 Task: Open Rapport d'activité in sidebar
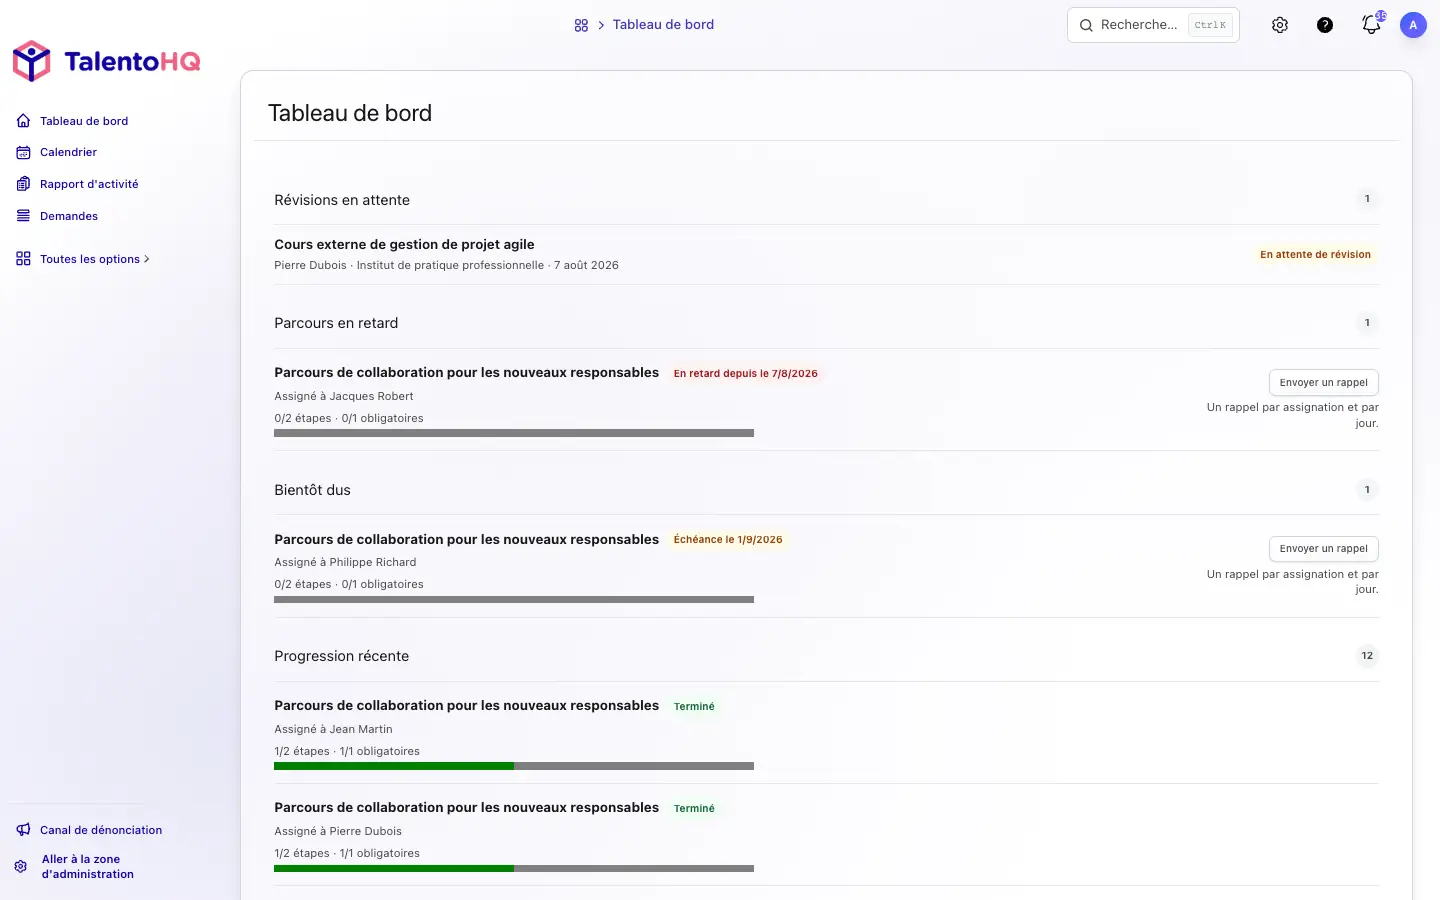click(89, 184)
